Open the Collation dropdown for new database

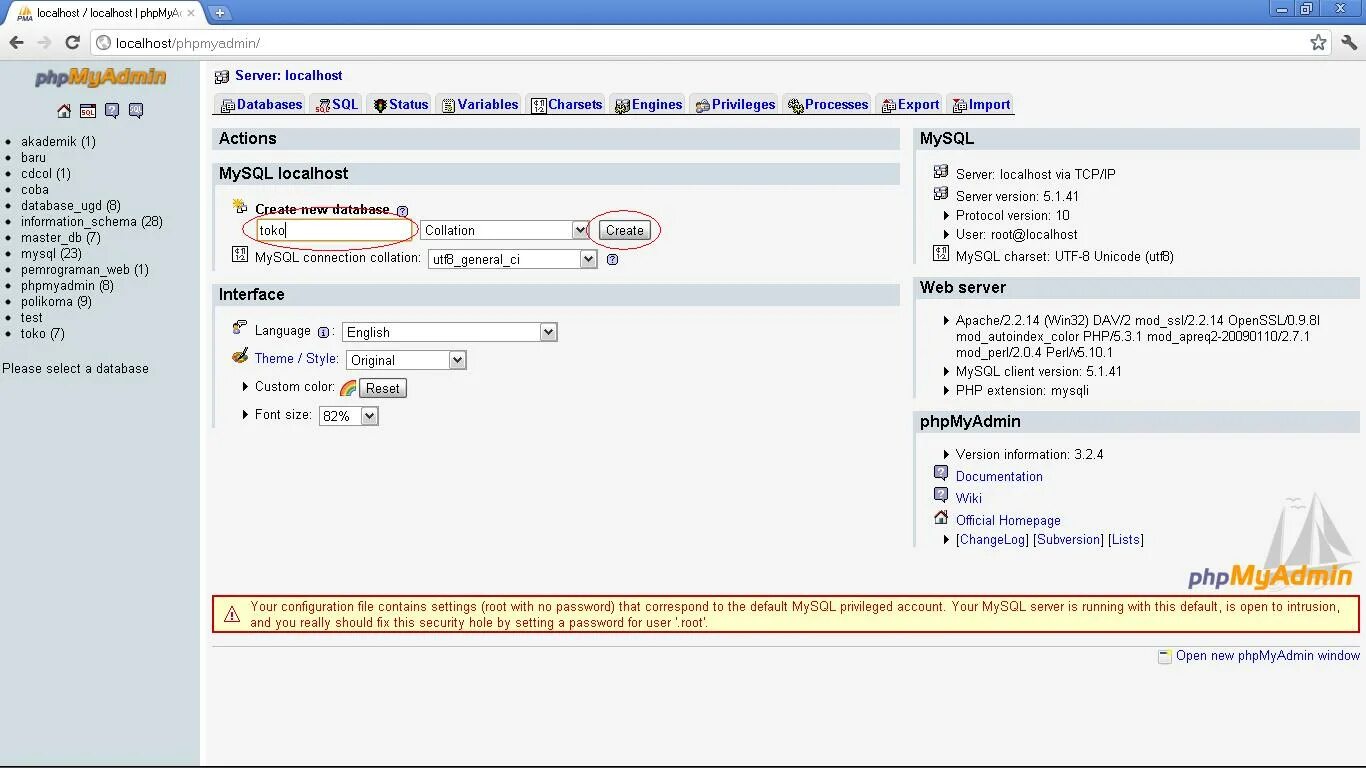point(504,230)
